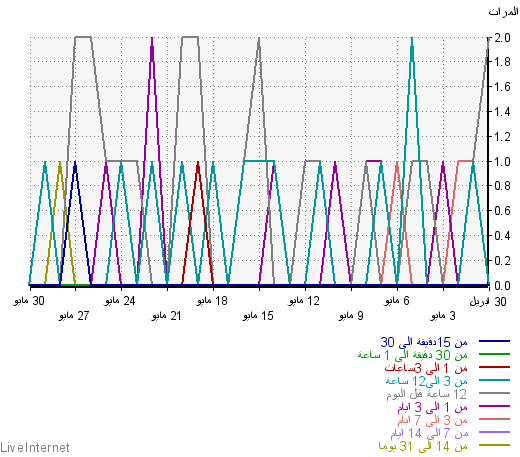Click the magenta legend line swatch
This screenshot has height=457, width=520.
click(494, 406)
